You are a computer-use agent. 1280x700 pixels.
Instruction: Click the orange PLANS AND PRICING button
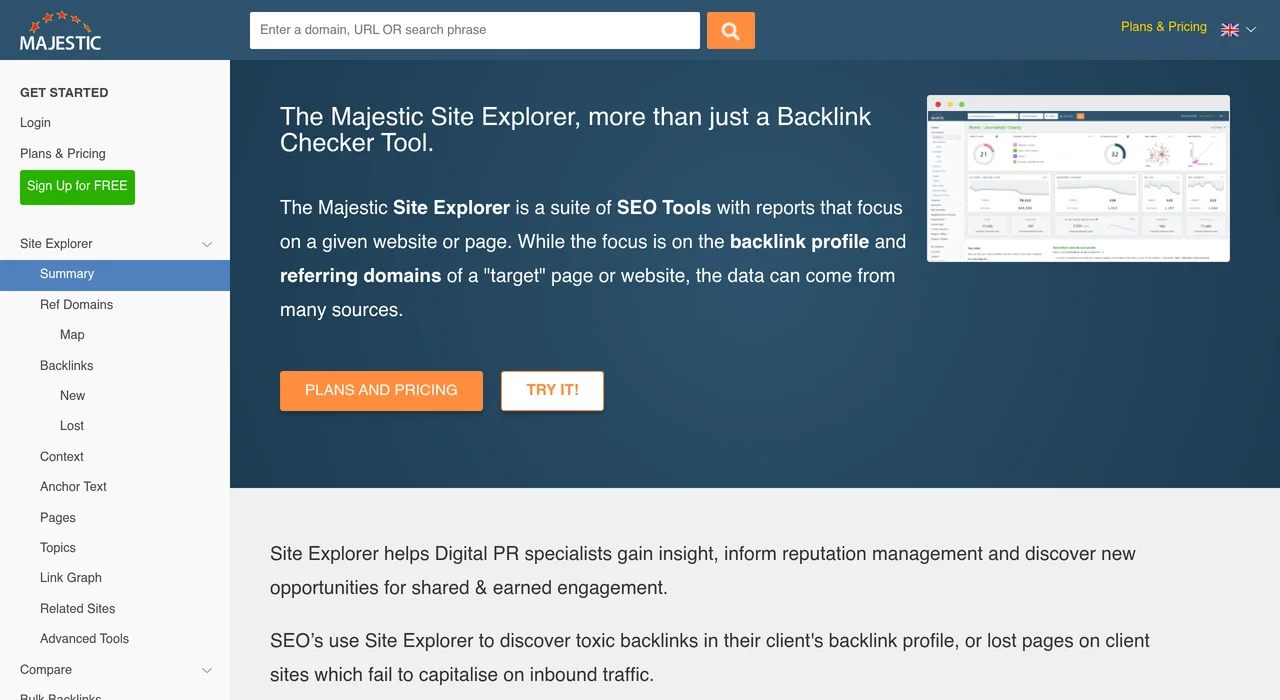[x=381, y=390]
